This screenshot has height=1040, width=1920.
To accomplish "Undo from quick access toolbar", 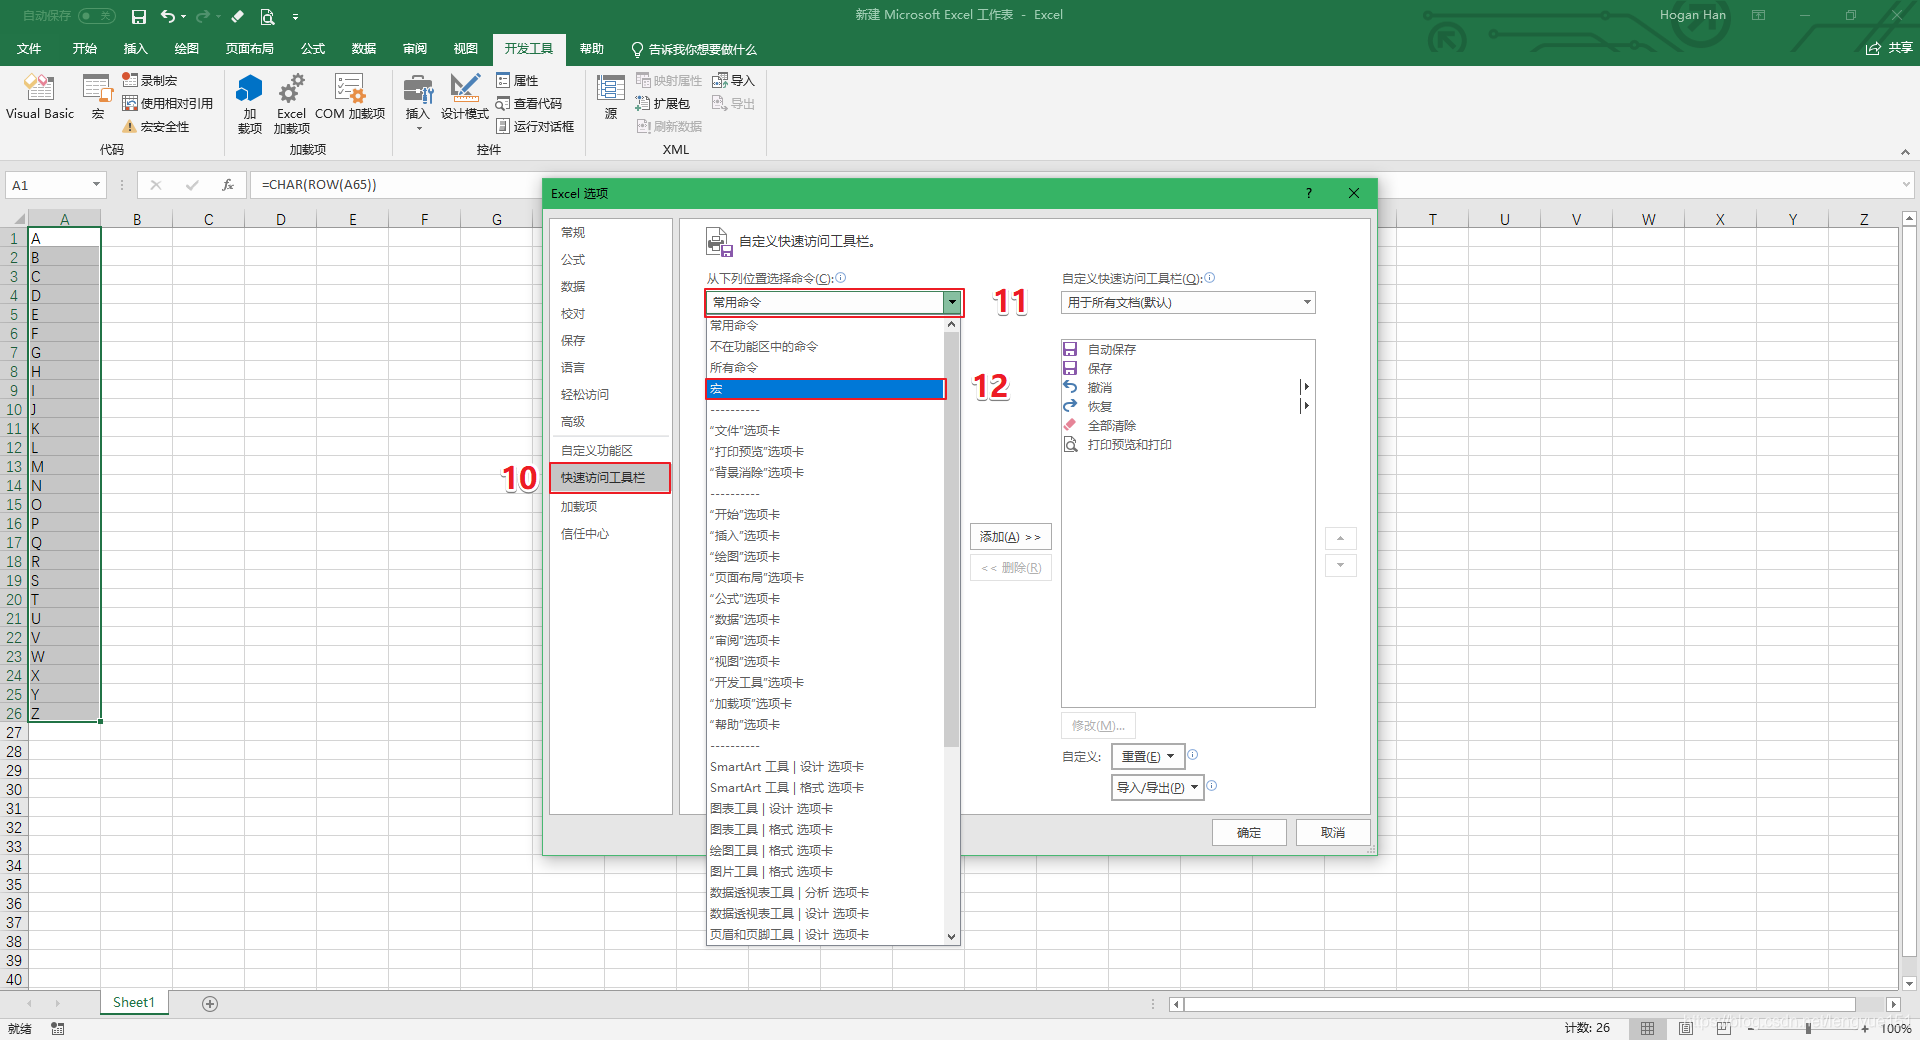I will 167,16.
